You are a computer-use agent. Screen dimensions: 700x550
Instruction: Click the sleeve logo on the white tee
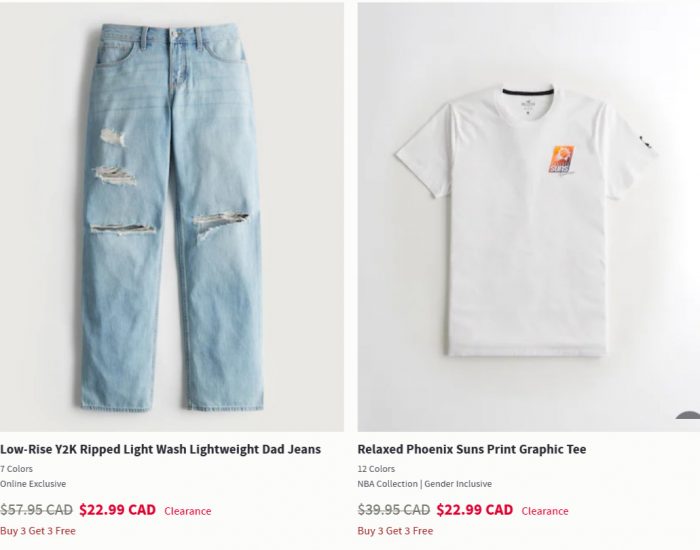644,142
